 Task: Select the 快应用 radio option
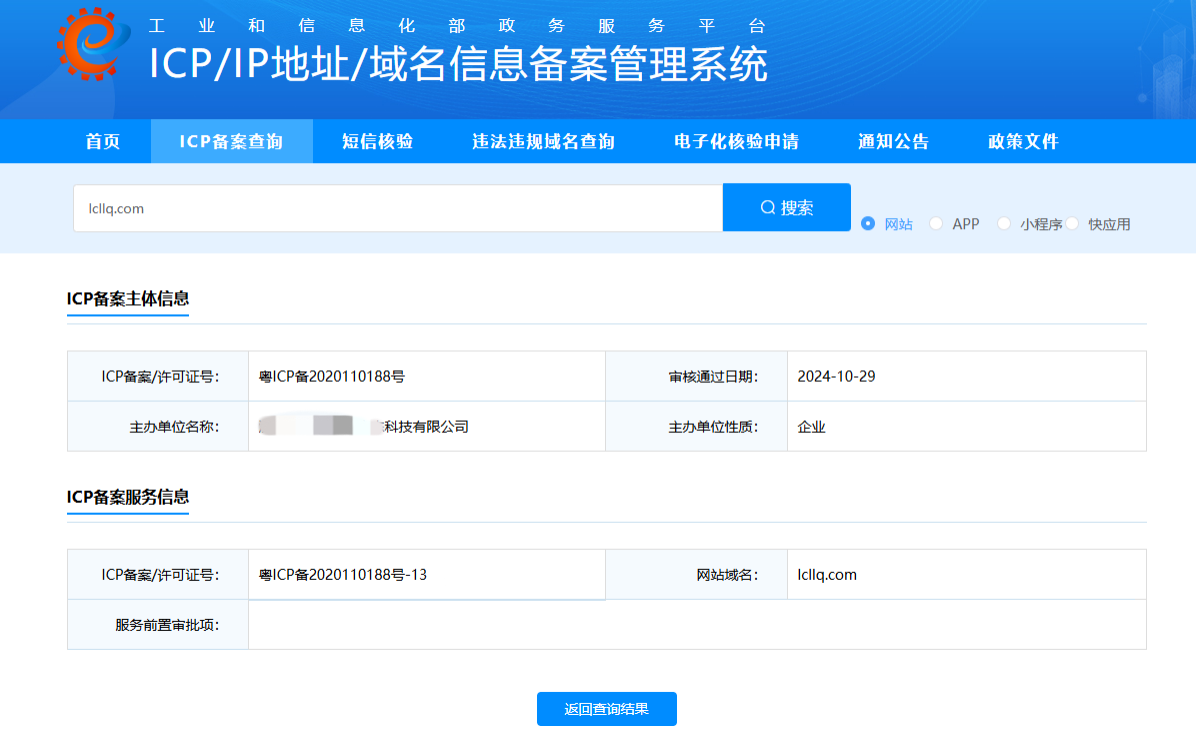click(1072, 224)
